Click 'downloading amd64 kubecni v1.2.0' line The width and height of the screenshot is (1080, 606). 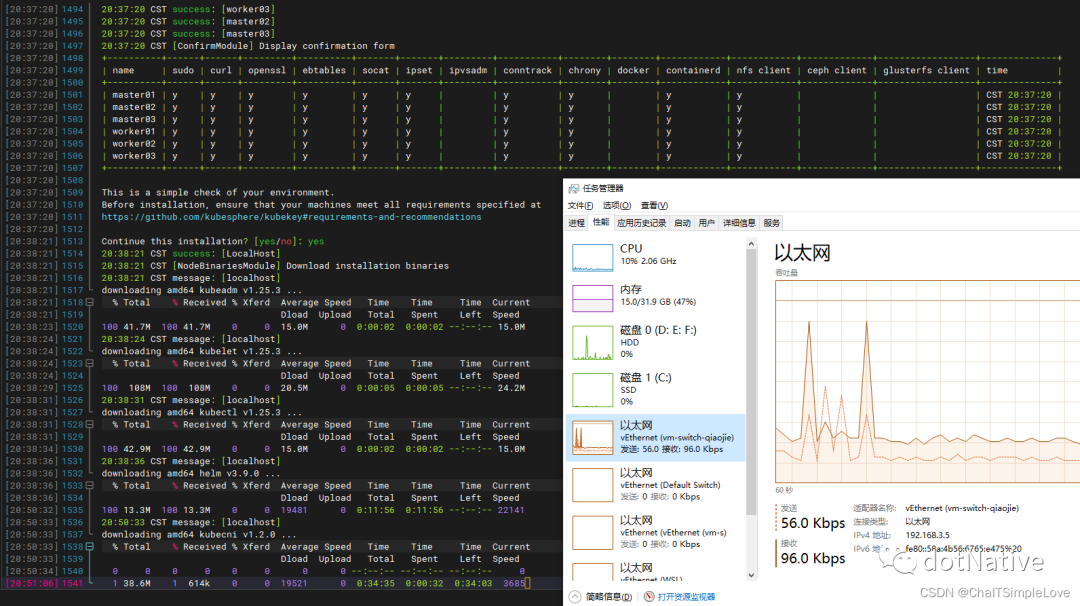coord(199,534)
